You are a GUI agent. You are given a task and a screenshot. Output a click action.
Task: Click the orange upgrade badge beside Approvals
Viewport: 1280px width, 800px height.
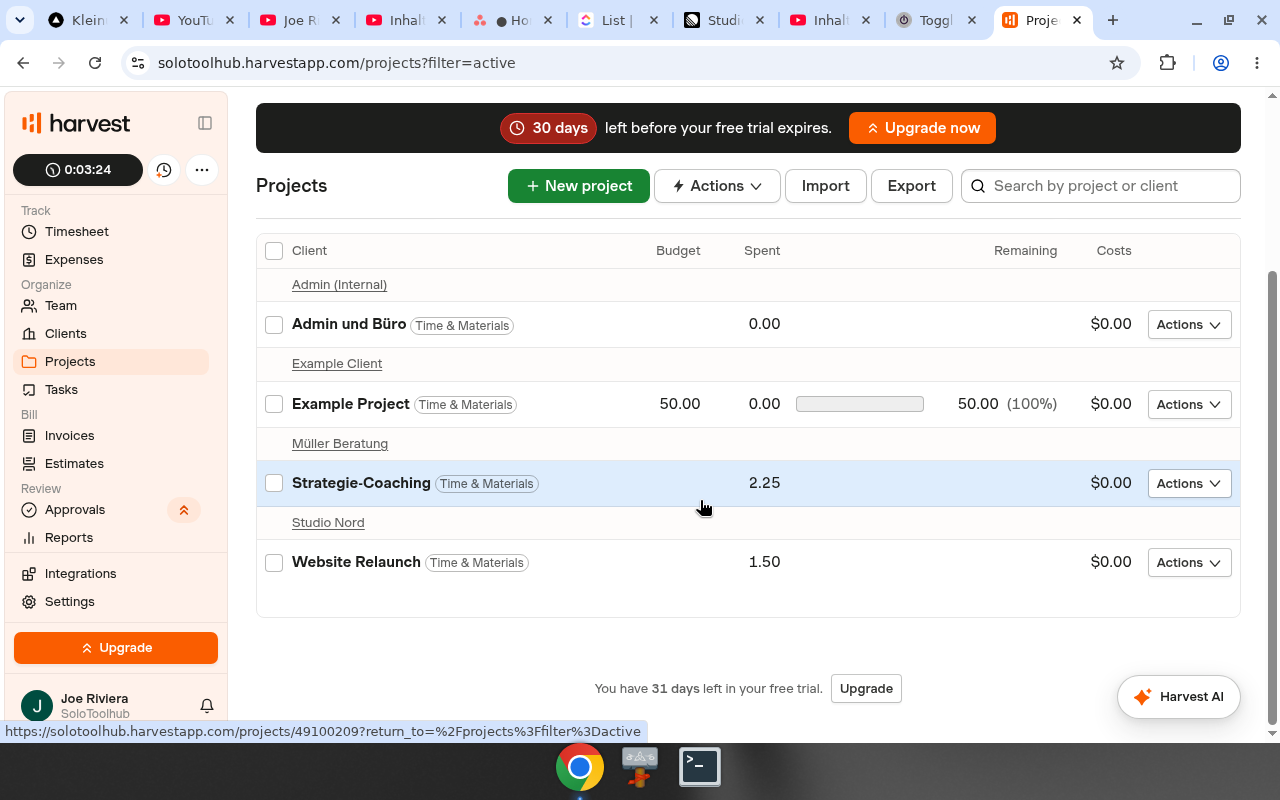[184, 510]
